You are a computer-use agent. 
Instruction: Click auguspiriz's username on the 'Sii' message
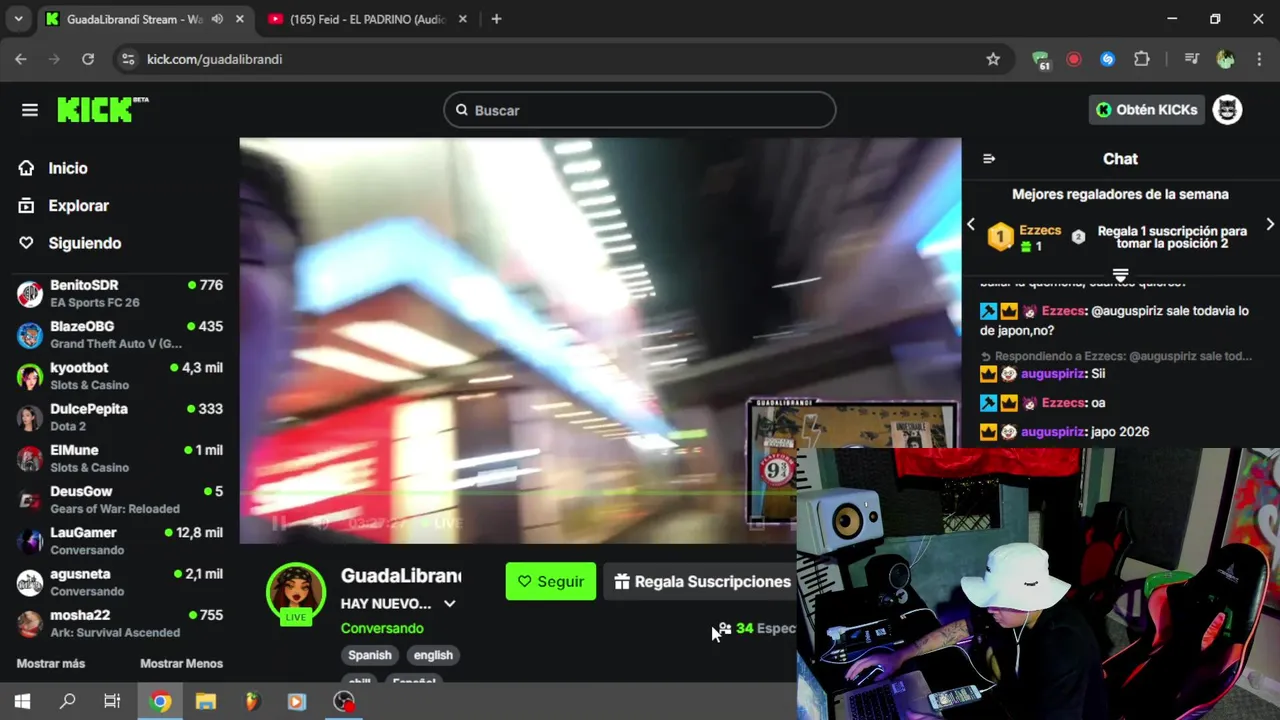[x=1053, y=373]
